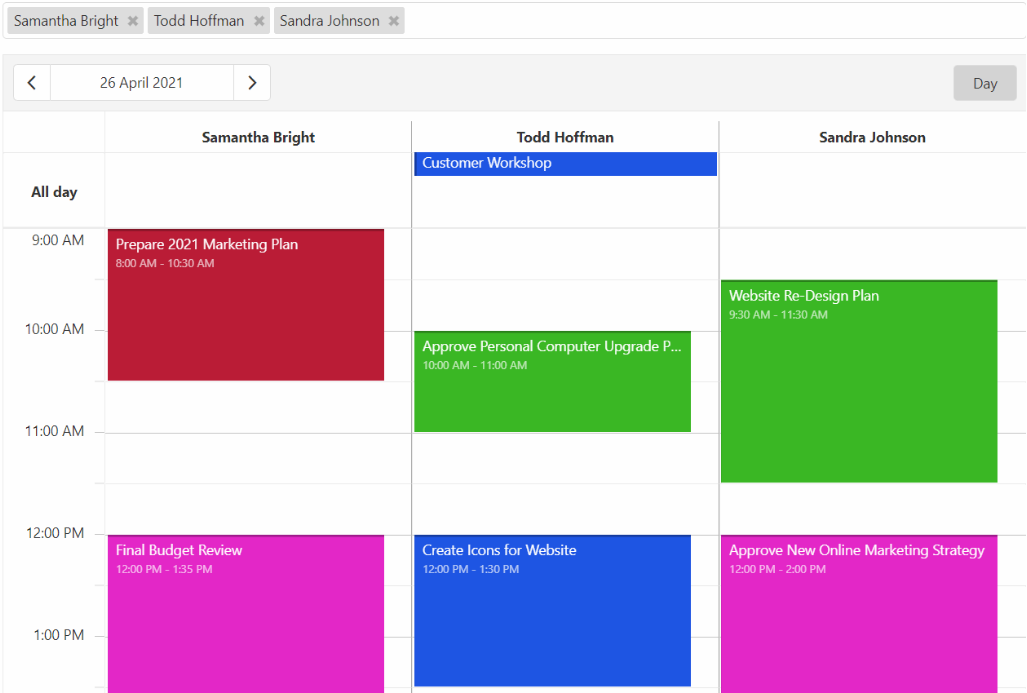The width and height of the screenshot is (1027, 693).
Task: Go to the previous day arrow
Action: click(31, 83)
